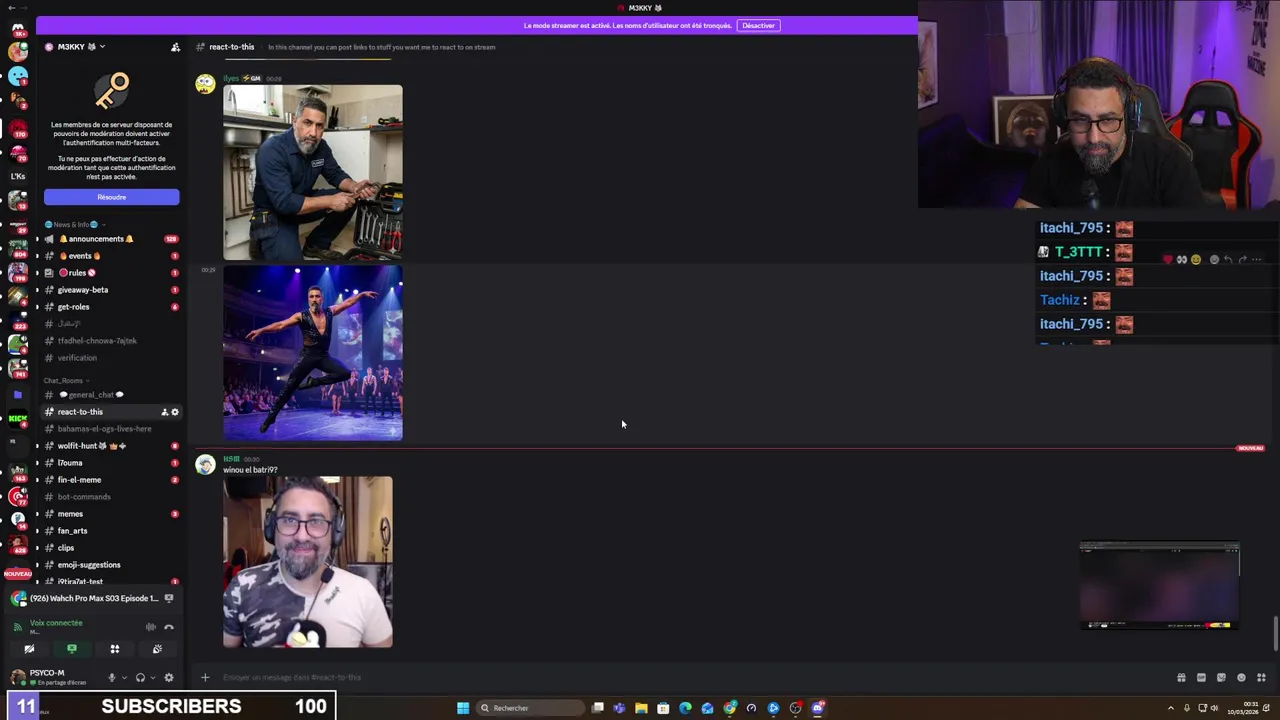Open the emoji picker icon
1280x720 pixels.
pos(1241,677)
